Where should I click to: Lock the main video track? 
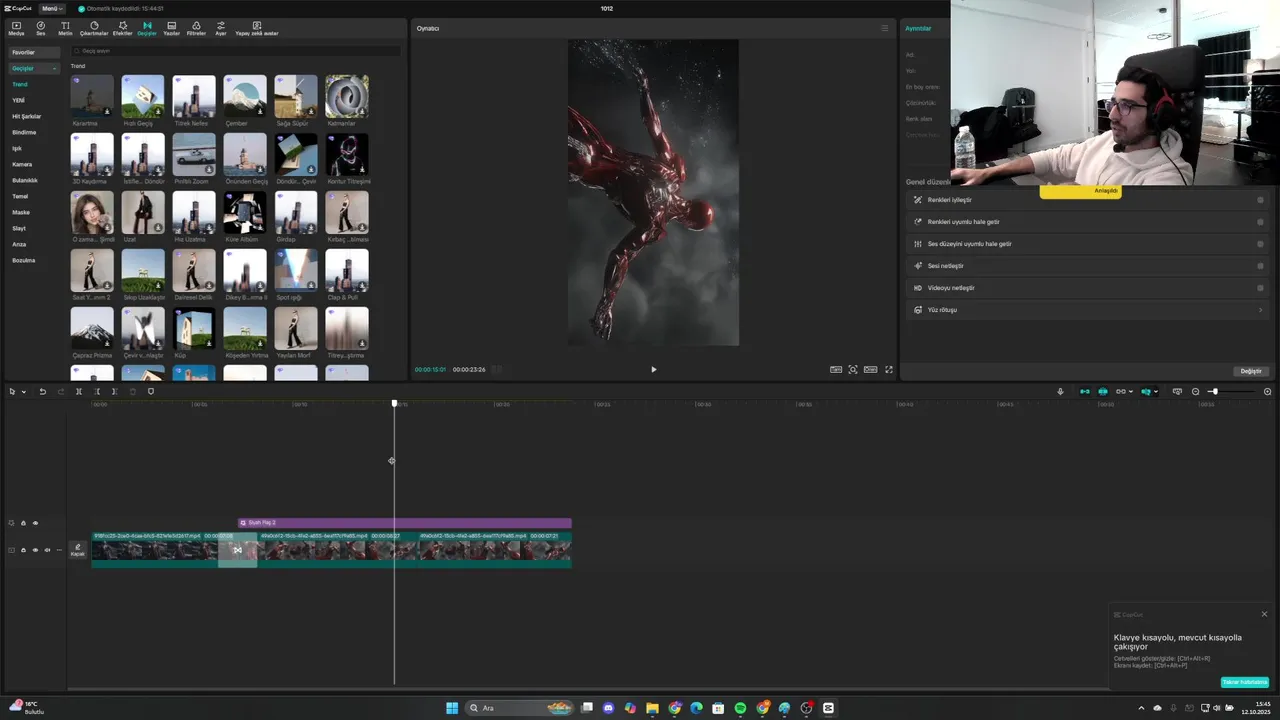pyautogui.click(x=23, y=550)
